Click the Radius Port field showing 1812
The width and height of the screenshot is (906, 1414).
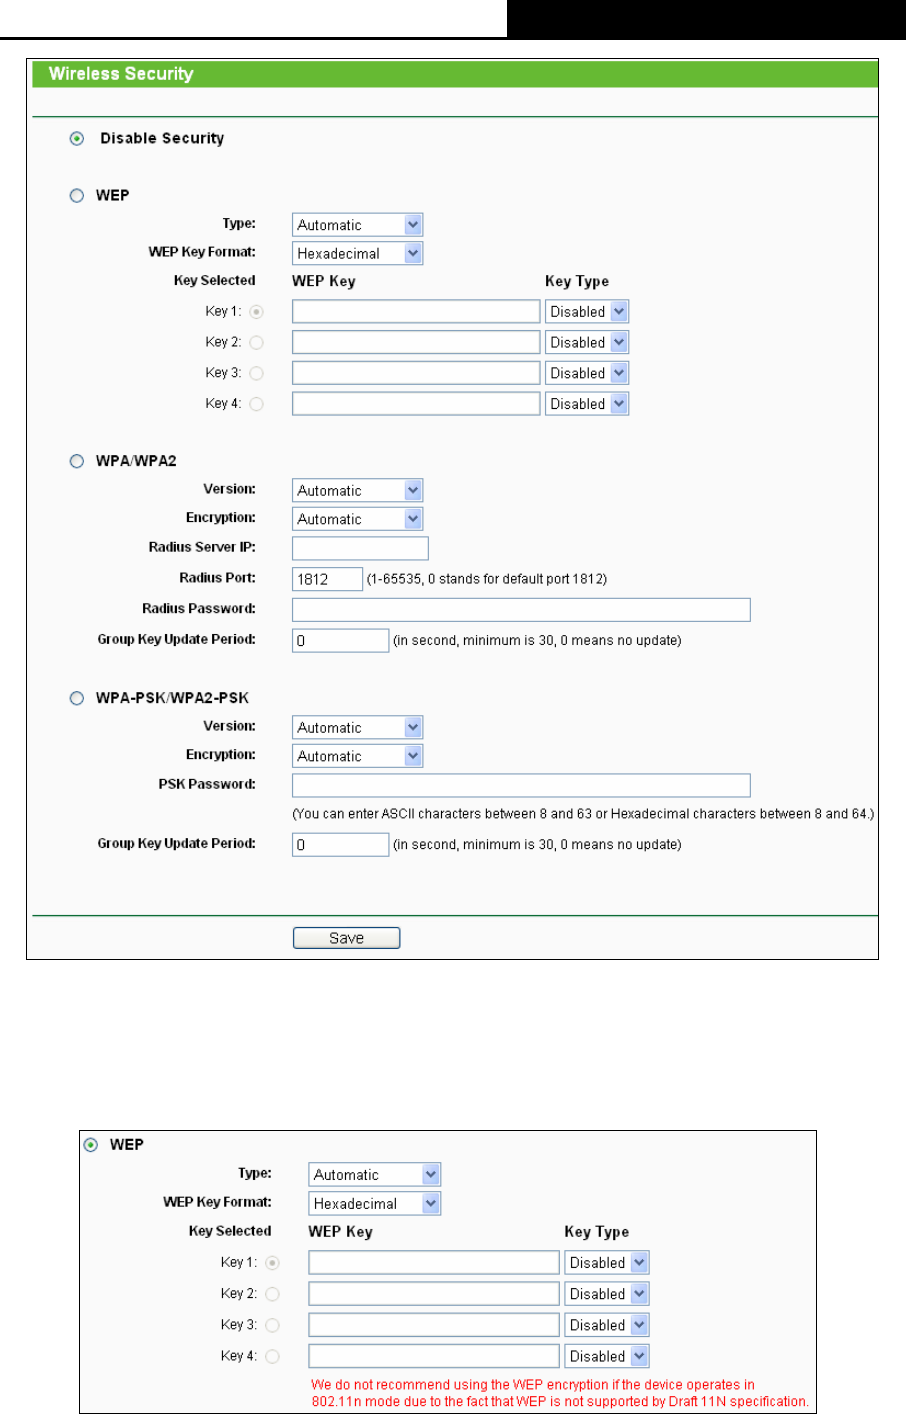click(327, 579)
